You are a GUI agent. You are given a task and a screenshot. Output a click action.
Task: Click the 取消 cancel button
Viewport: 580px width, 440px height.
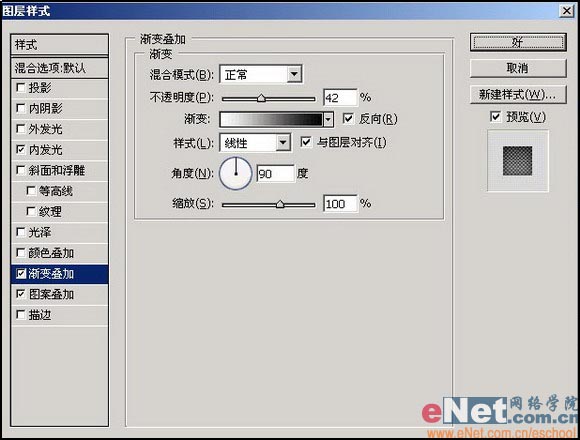point(518,68)
